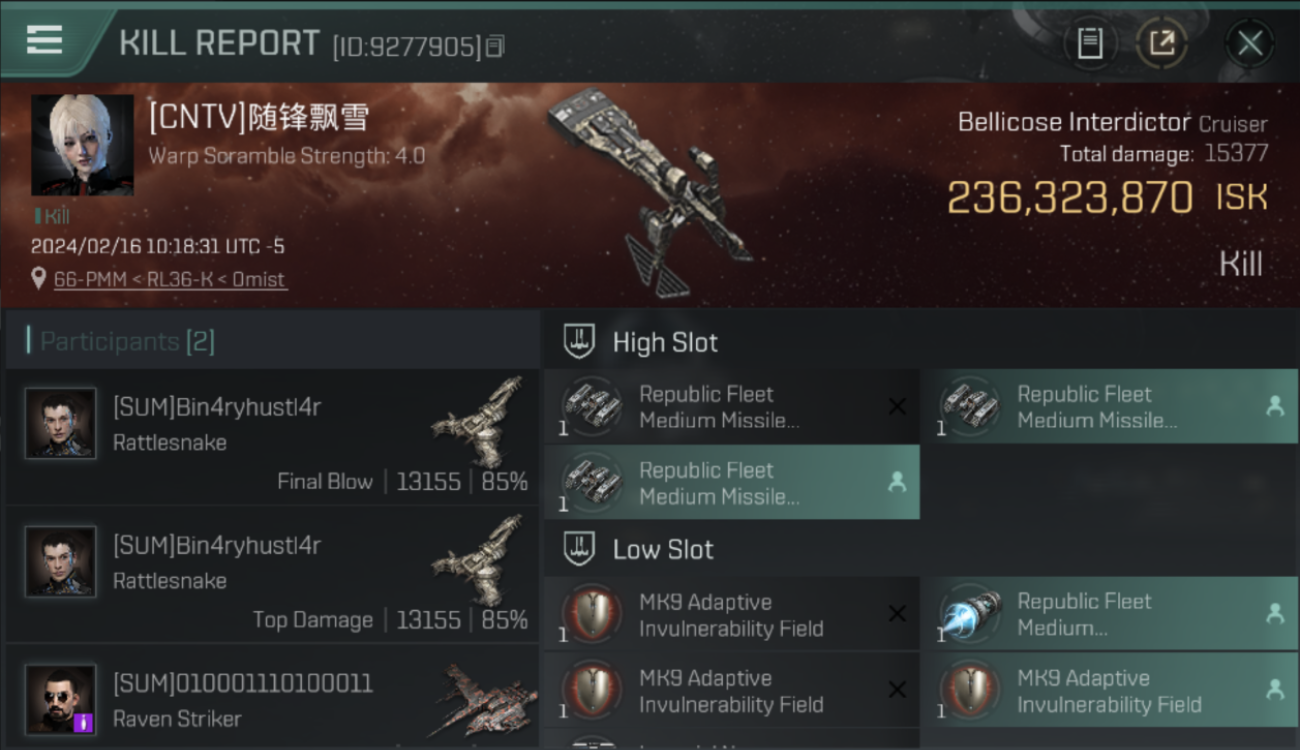Open the Raven Striker participant row
1300x750 pixels.
[x=272, y=698]
